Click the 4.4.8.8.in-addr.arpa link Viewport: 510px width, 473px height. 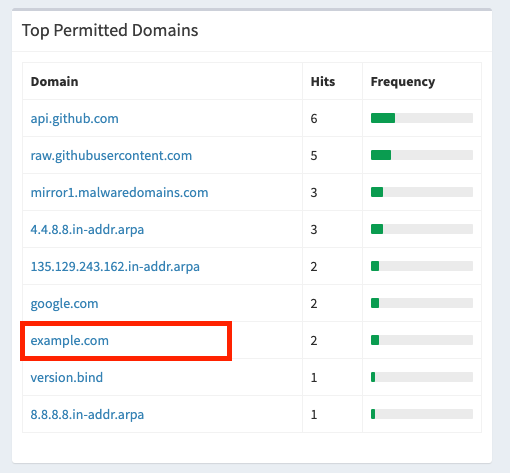(87, 230)
